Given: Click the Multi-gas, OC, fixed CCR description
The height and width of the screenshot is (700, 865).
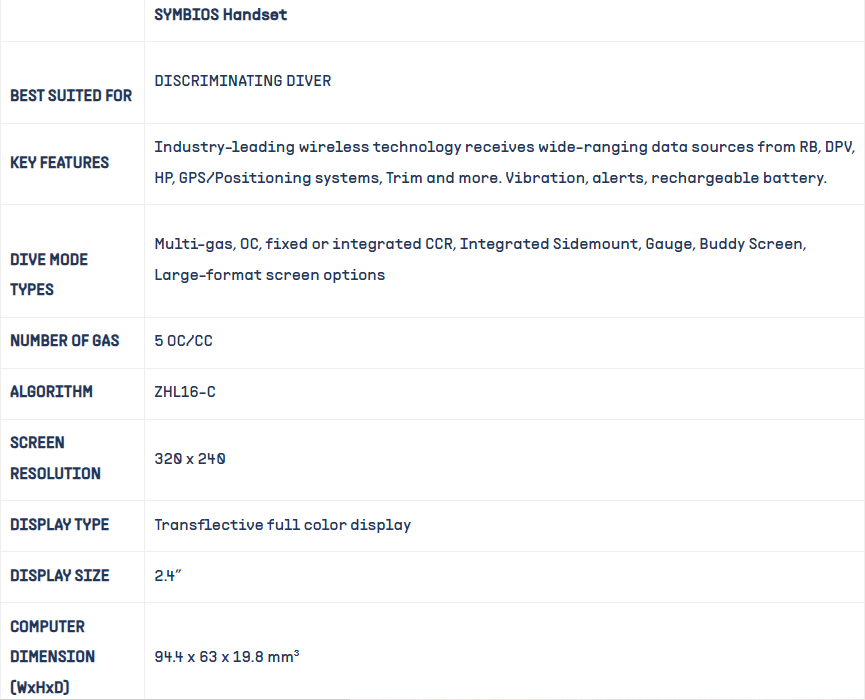Looking at the screenshot, I should point(480,259).
